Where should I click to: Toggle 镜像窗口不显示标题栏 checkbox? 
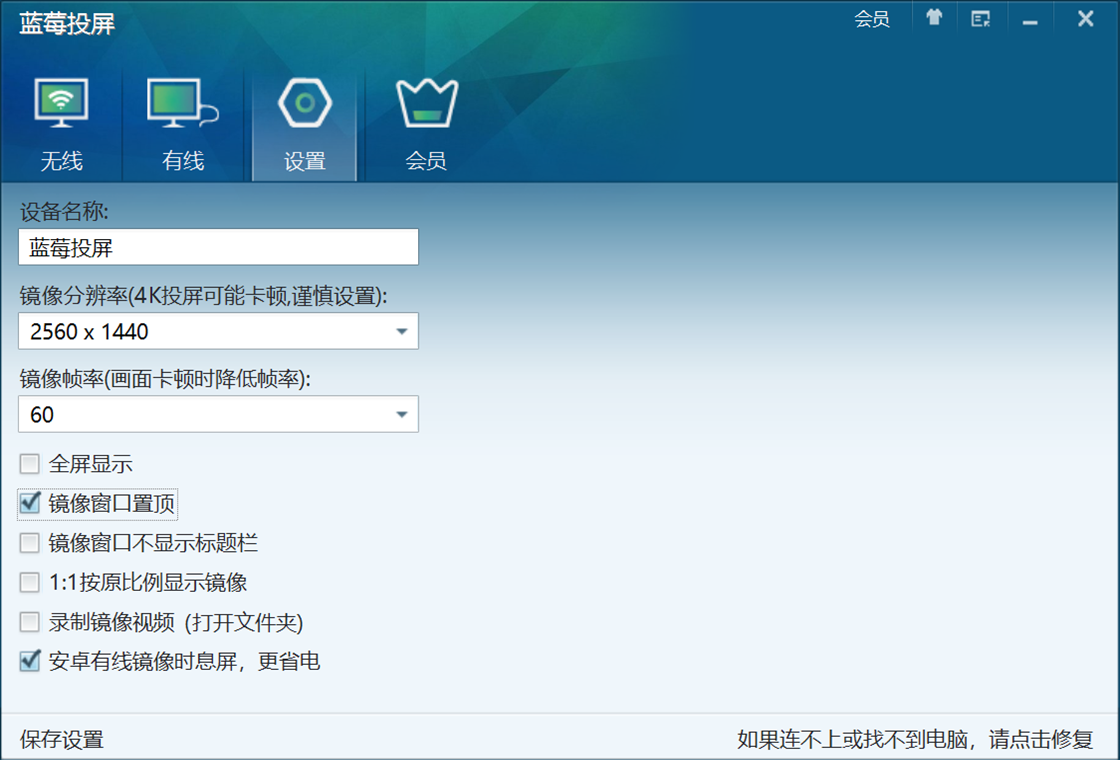30,543
